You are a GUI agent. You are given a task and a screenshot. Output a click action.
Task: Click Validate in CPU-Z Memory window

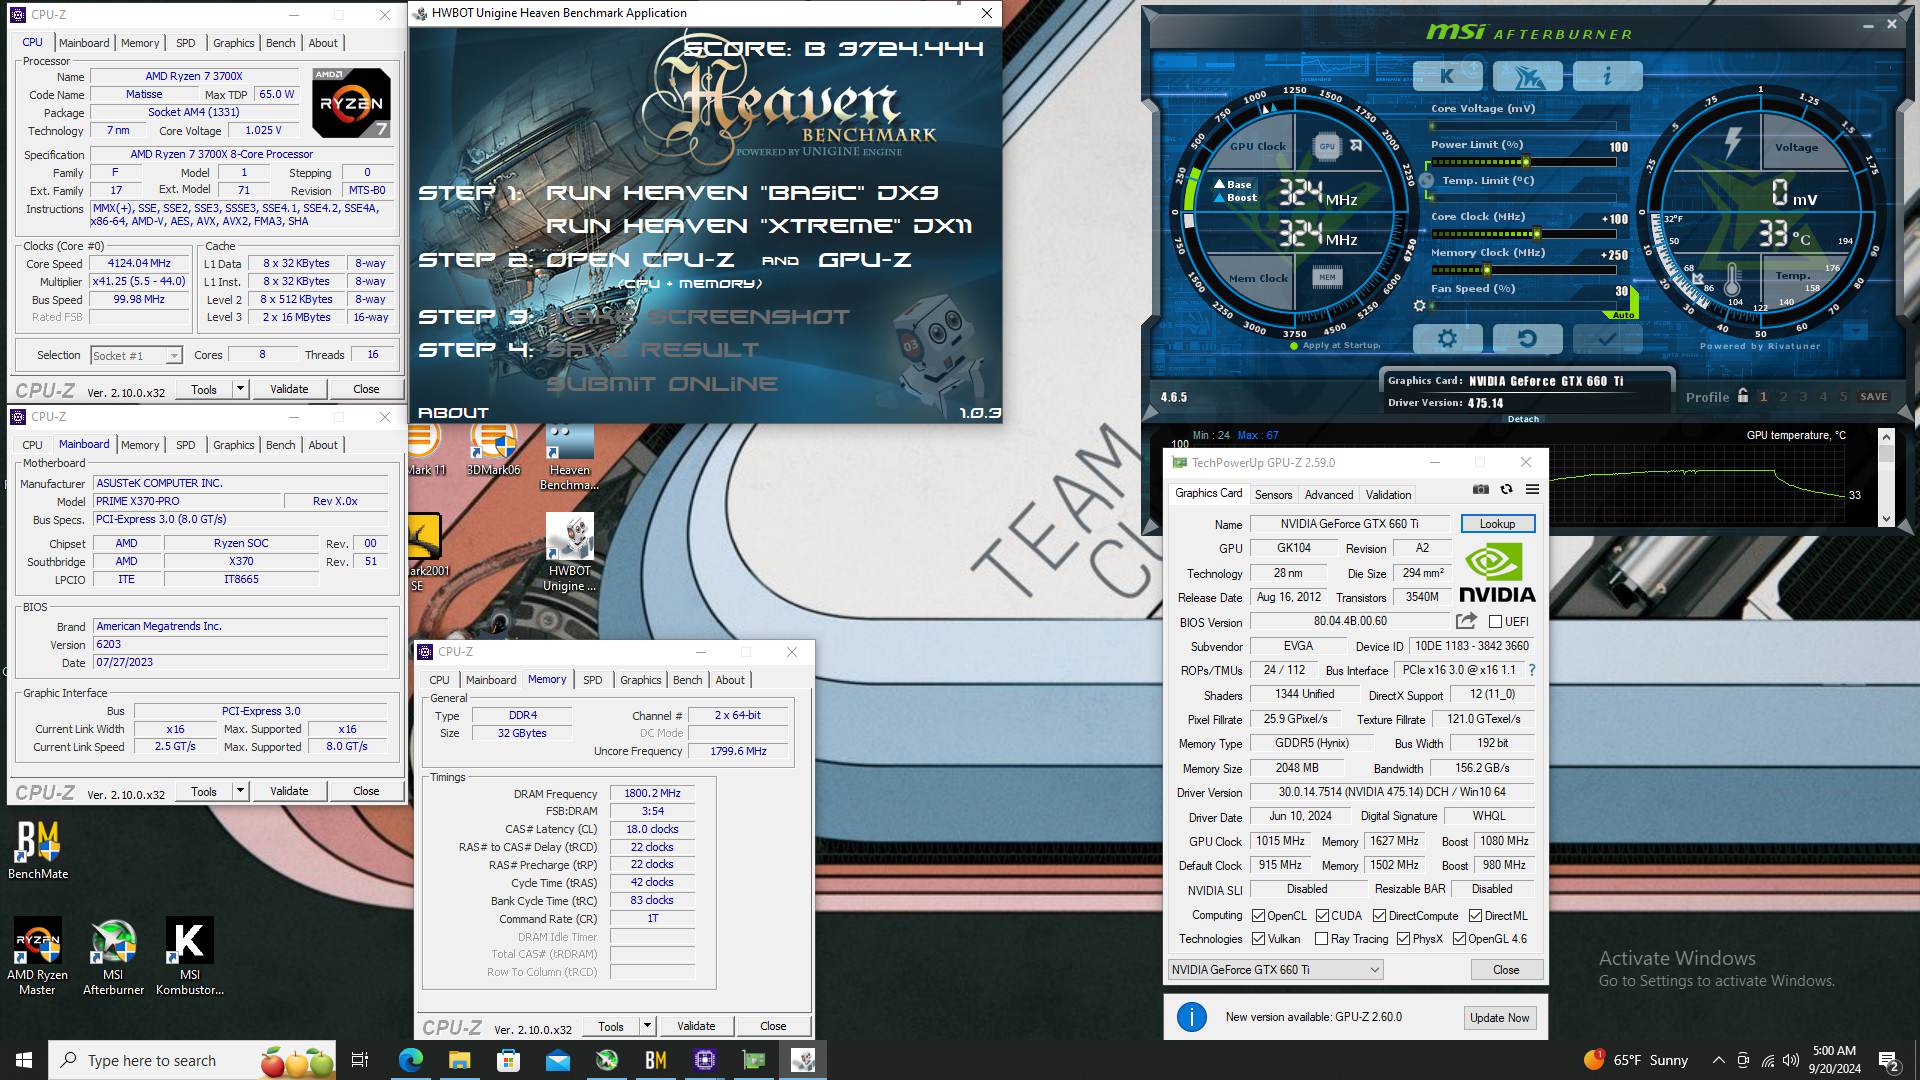point(696,1026)
